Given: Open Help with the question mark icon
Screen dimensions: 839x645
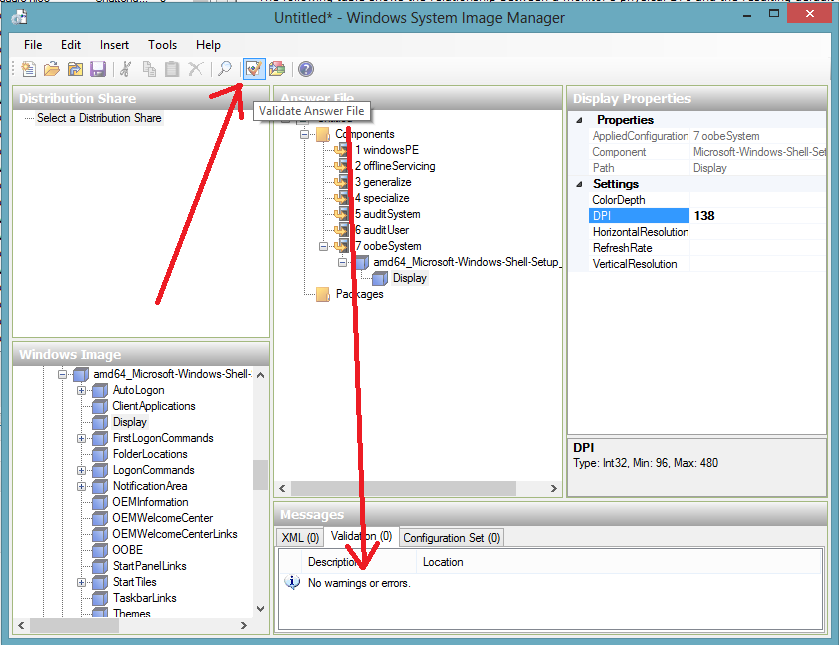Looking at the screenshot, I should pos(306,69).
